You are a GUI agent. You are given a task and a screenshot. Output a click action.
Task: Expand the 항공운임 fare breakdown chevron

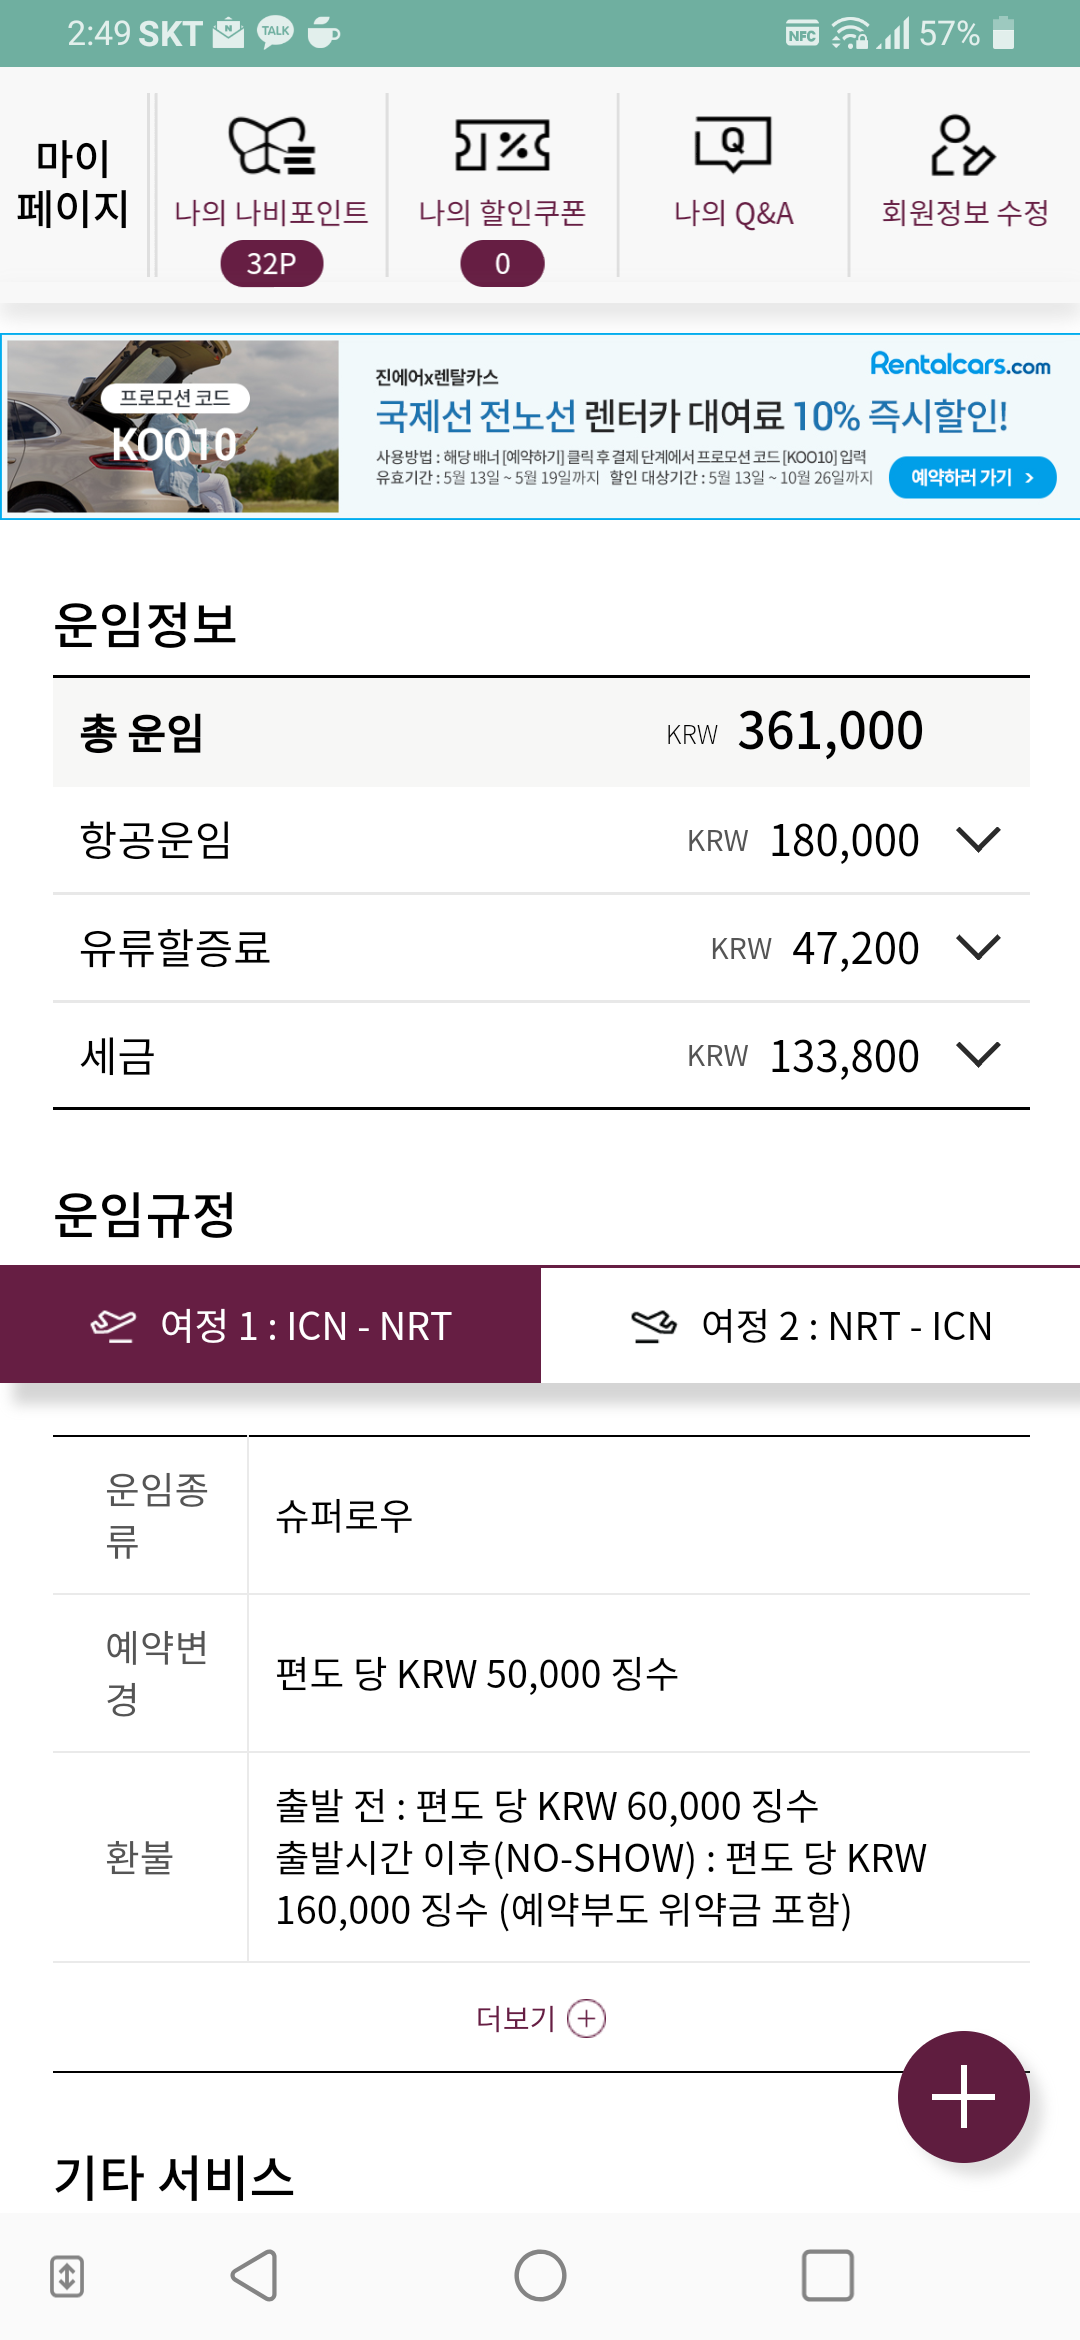(978, 840)
